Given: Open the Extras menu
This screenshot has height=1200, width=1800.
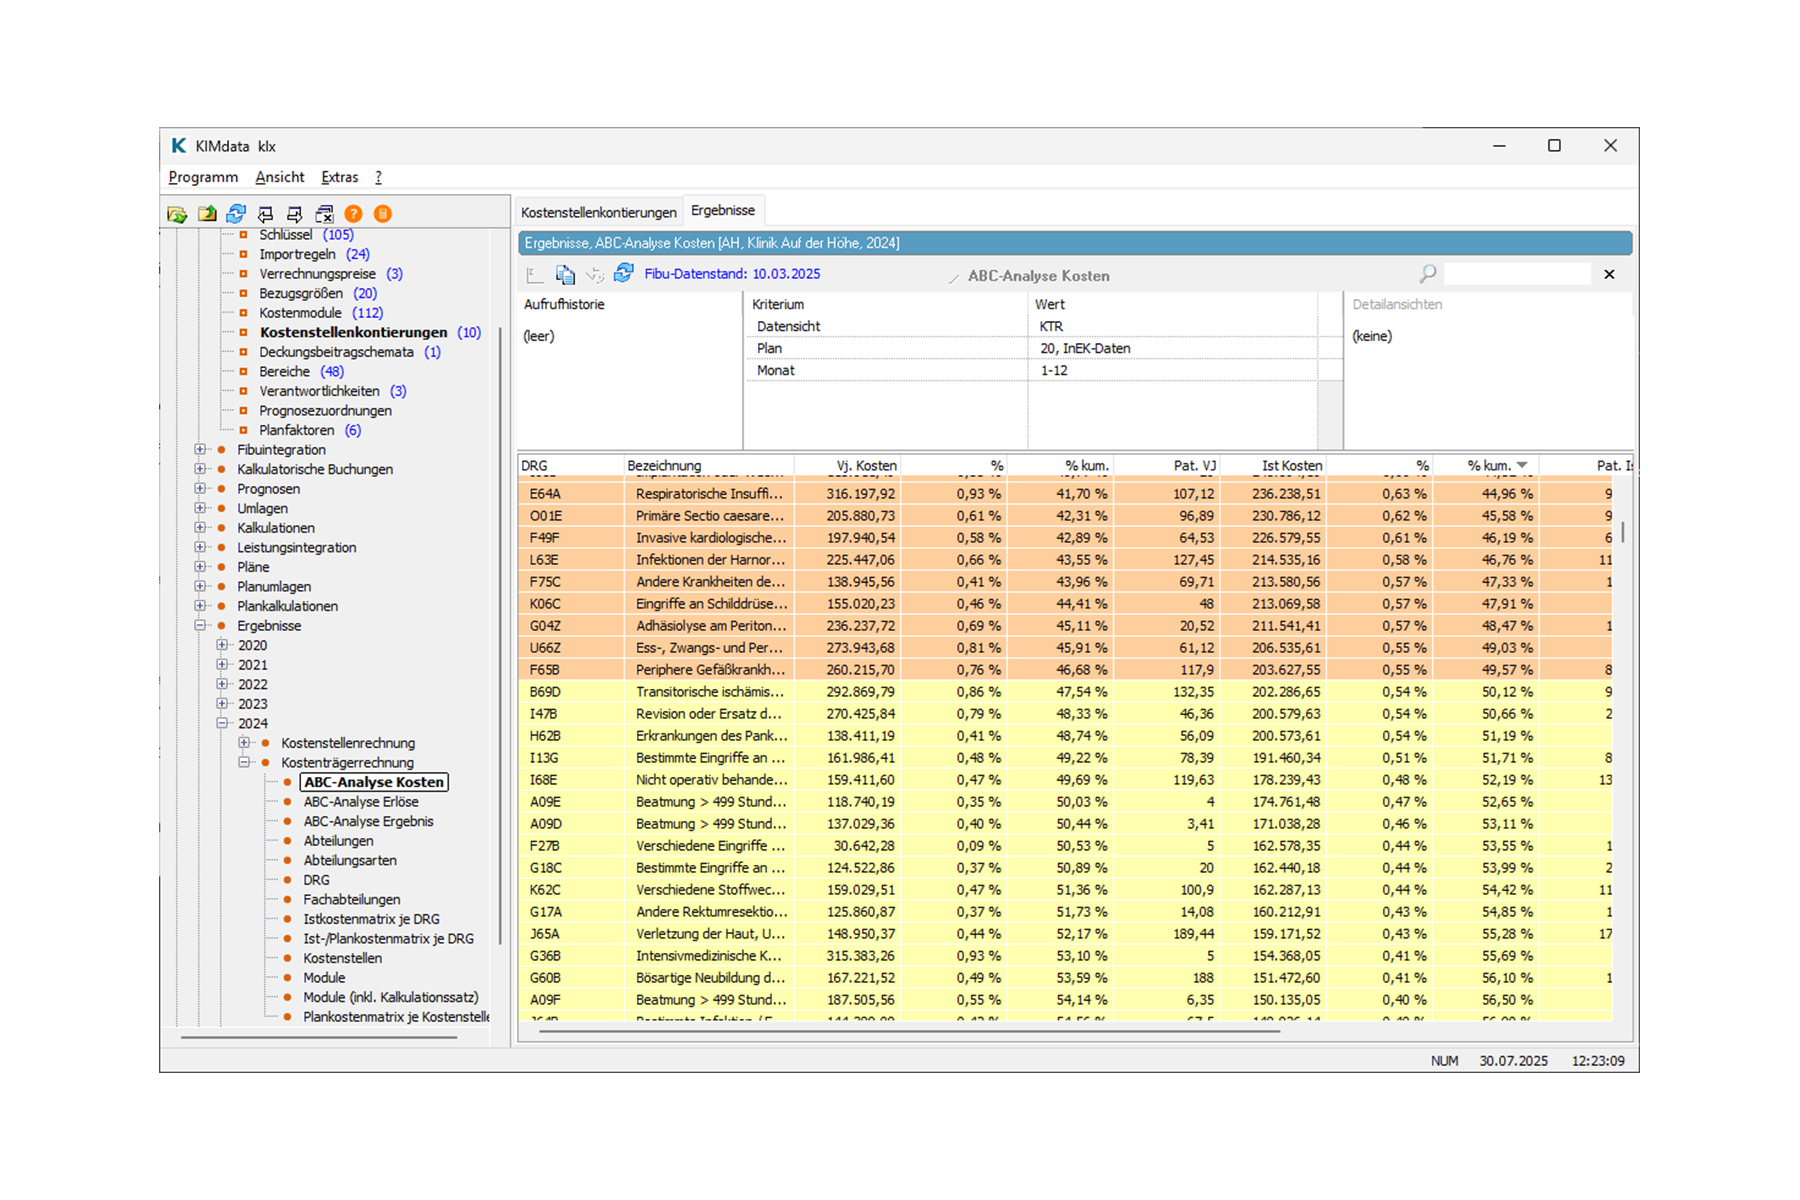Looking at the screenshot, I should [339, 177].
